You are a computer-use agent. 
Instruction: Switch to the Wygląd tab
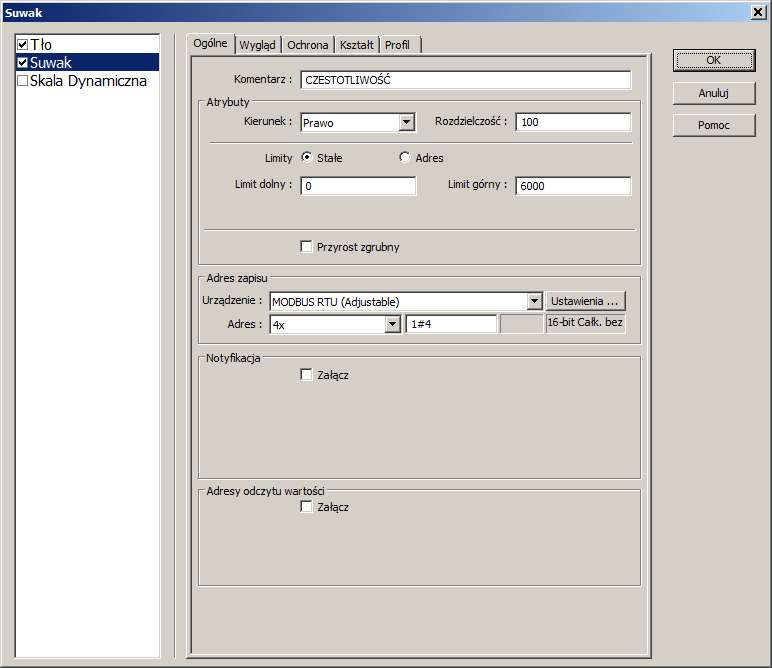point(257,45)
